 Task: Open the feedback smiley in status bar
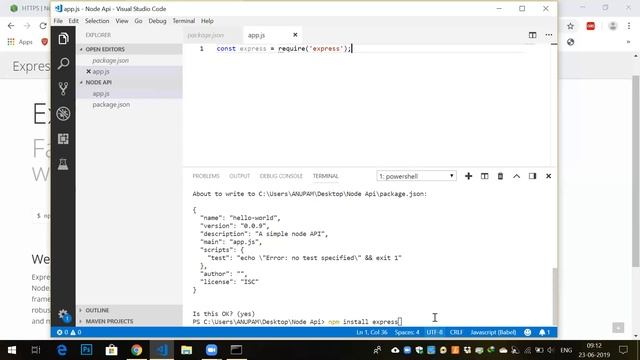527,332
